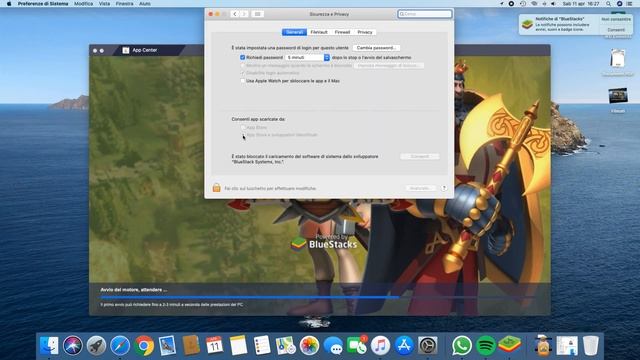Click Consenti in BlueStacks notification
The image size is (640, 360).
(616, 30)
